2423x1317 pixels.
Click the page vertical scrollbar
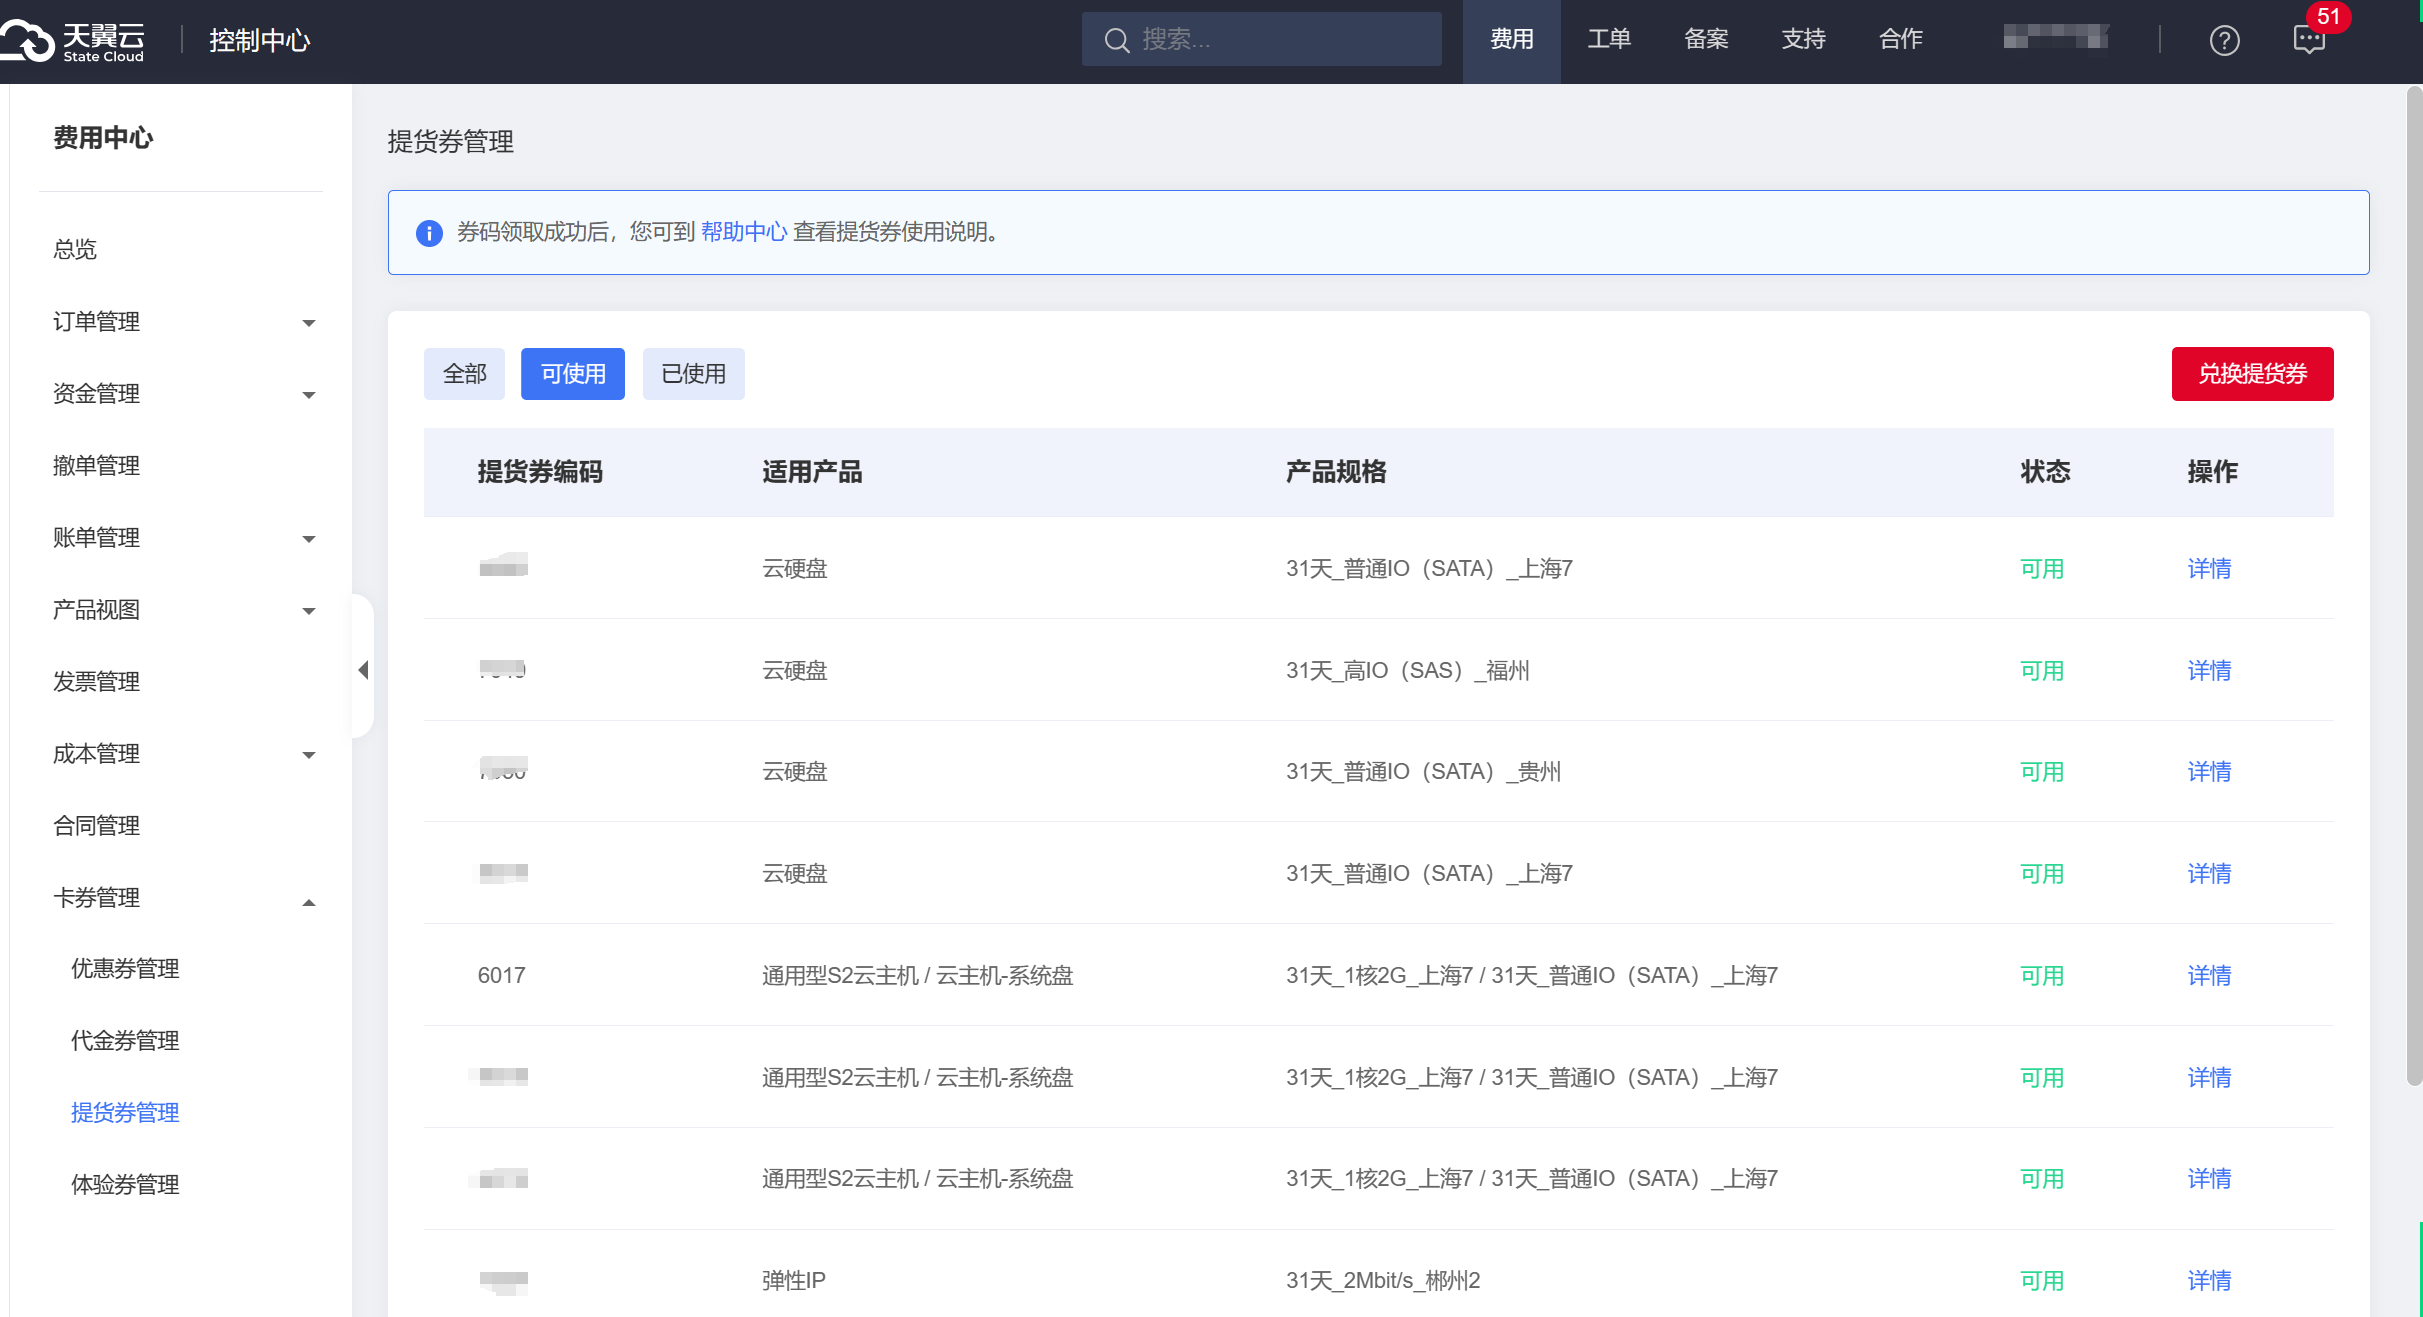point(2414,585)
